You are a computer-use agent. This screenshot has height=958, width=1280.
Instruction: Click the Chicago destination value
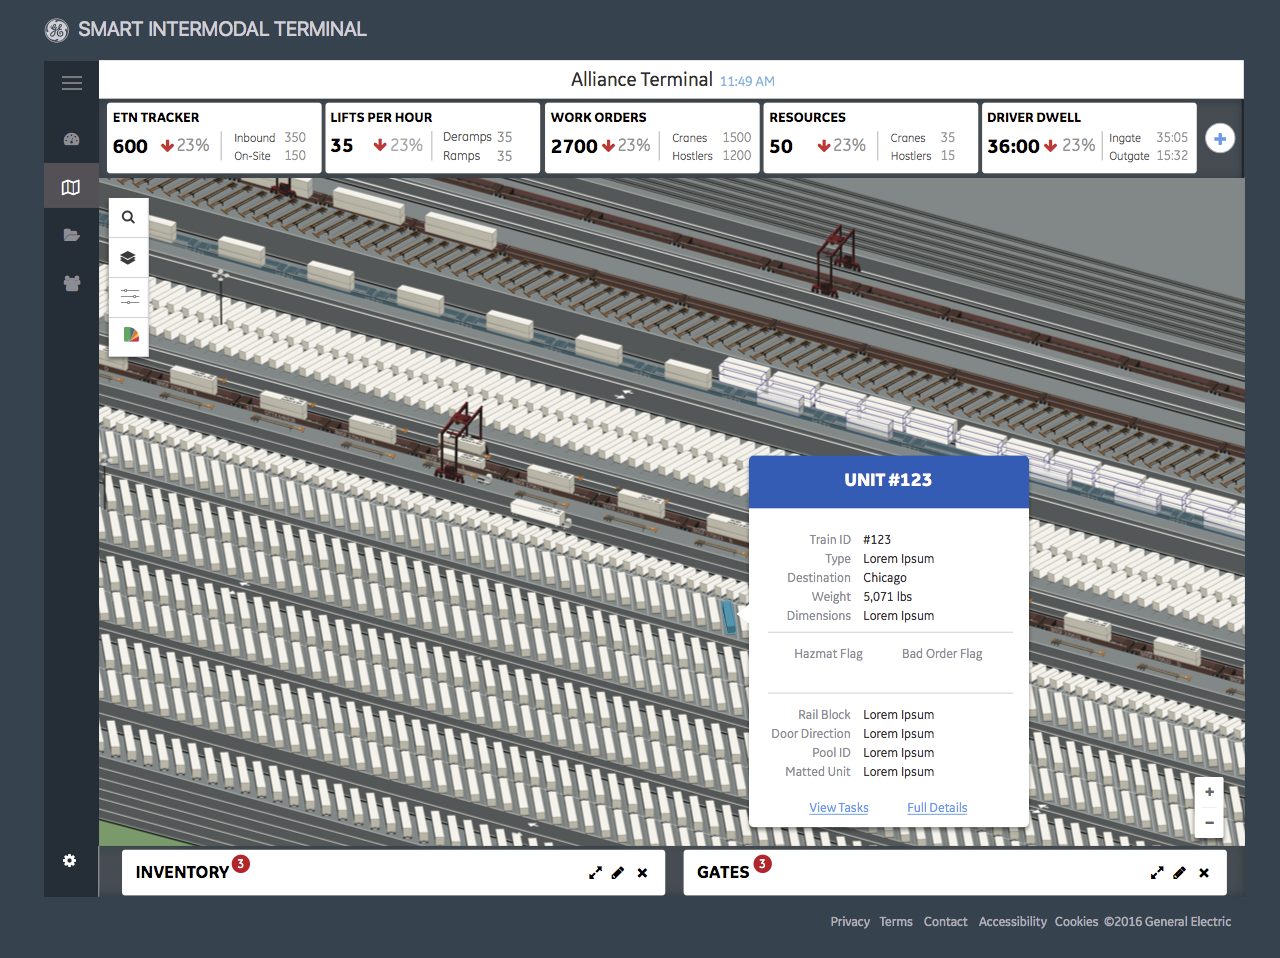click(885, 578)
